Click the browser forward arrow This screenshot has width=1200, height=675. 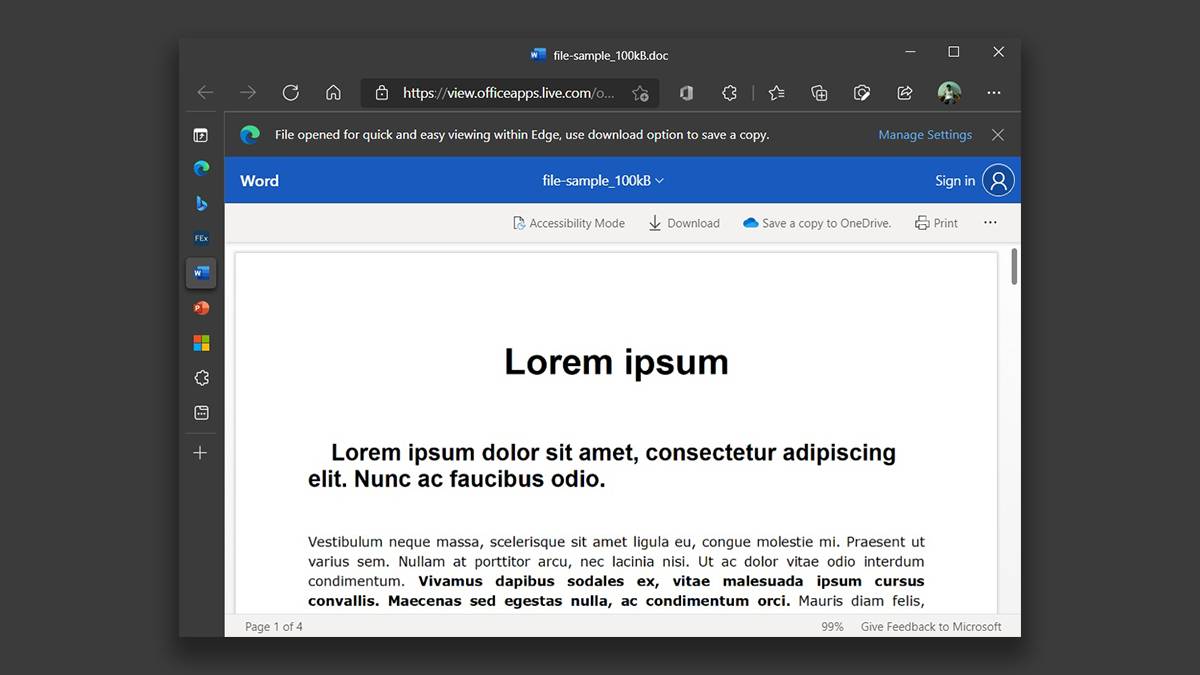[248, 93]
